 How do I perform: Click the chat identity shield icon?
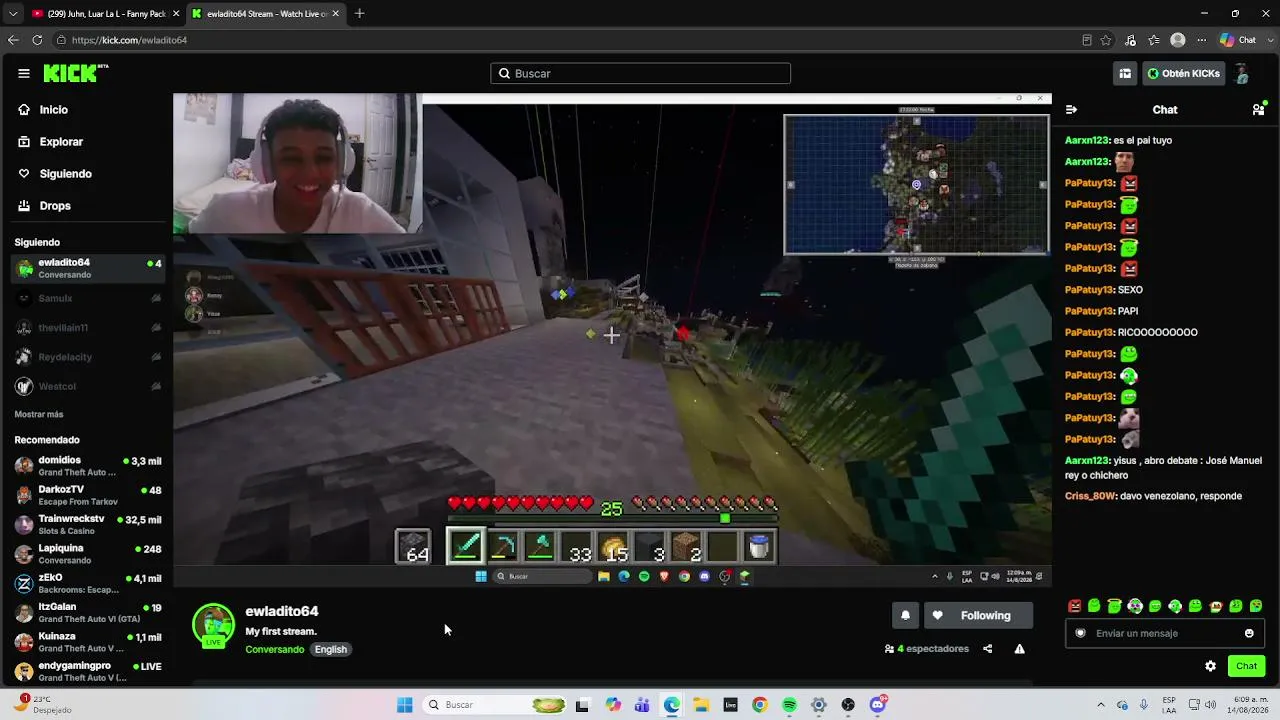coord(1080,633)
